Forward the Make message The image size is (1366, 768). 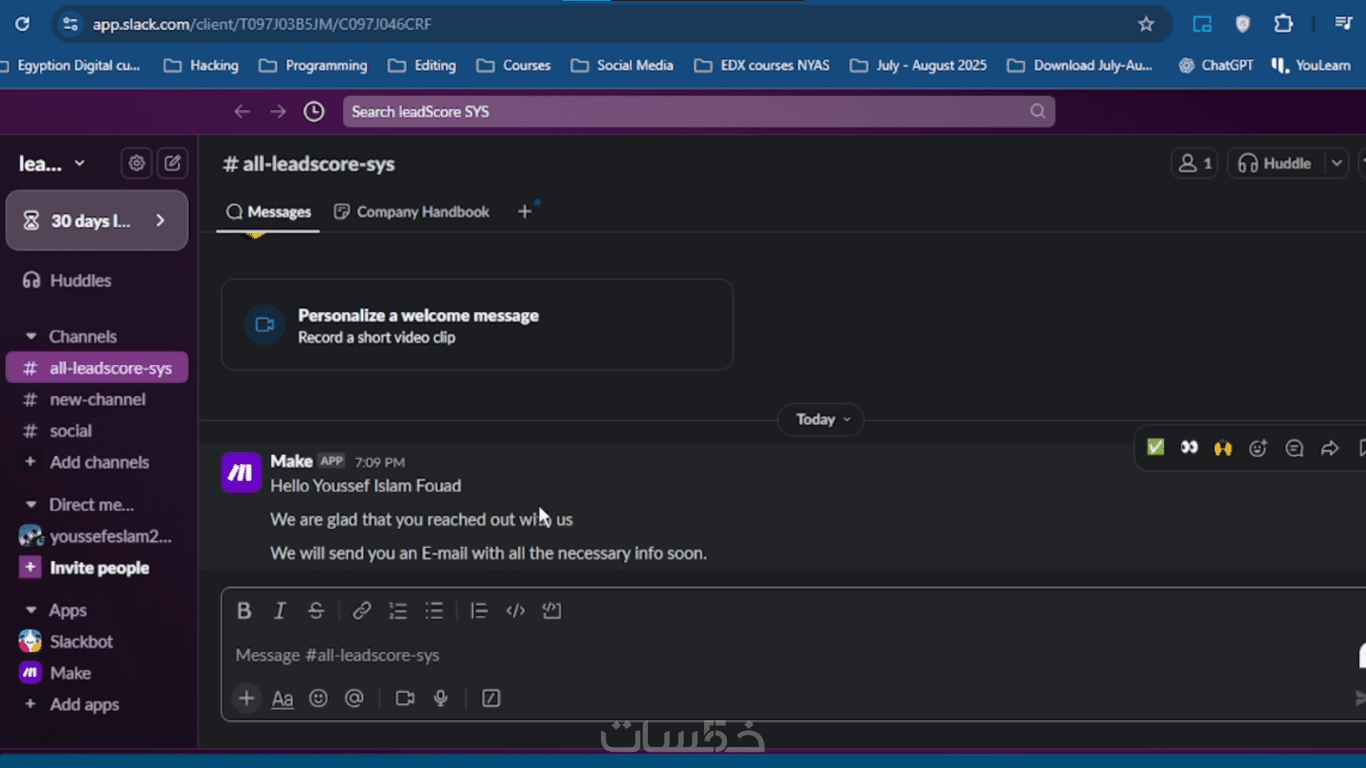(1330, 448)
